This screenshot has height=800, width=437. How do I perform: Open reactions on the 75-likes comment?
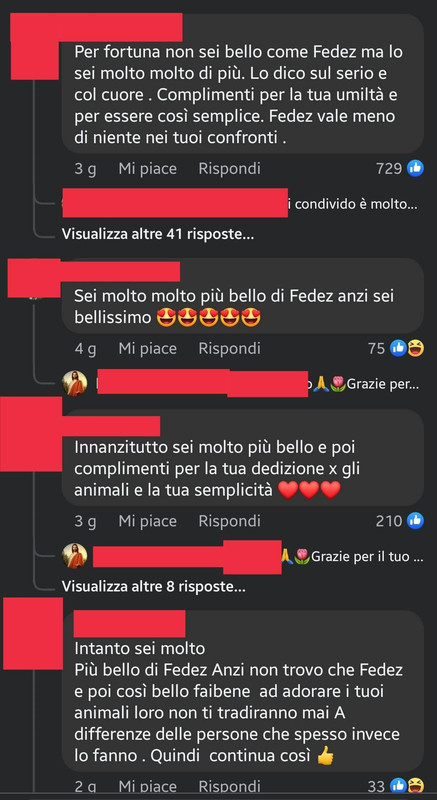406,348
